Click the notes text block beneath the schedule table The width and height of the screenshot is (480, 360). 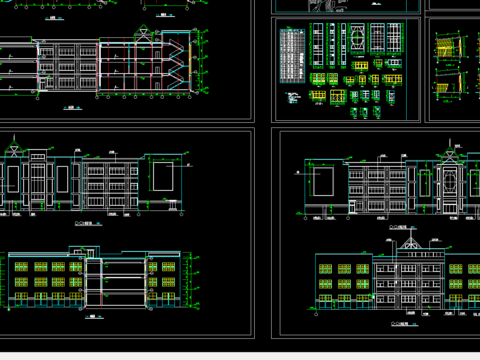click(x=293, y=98)
